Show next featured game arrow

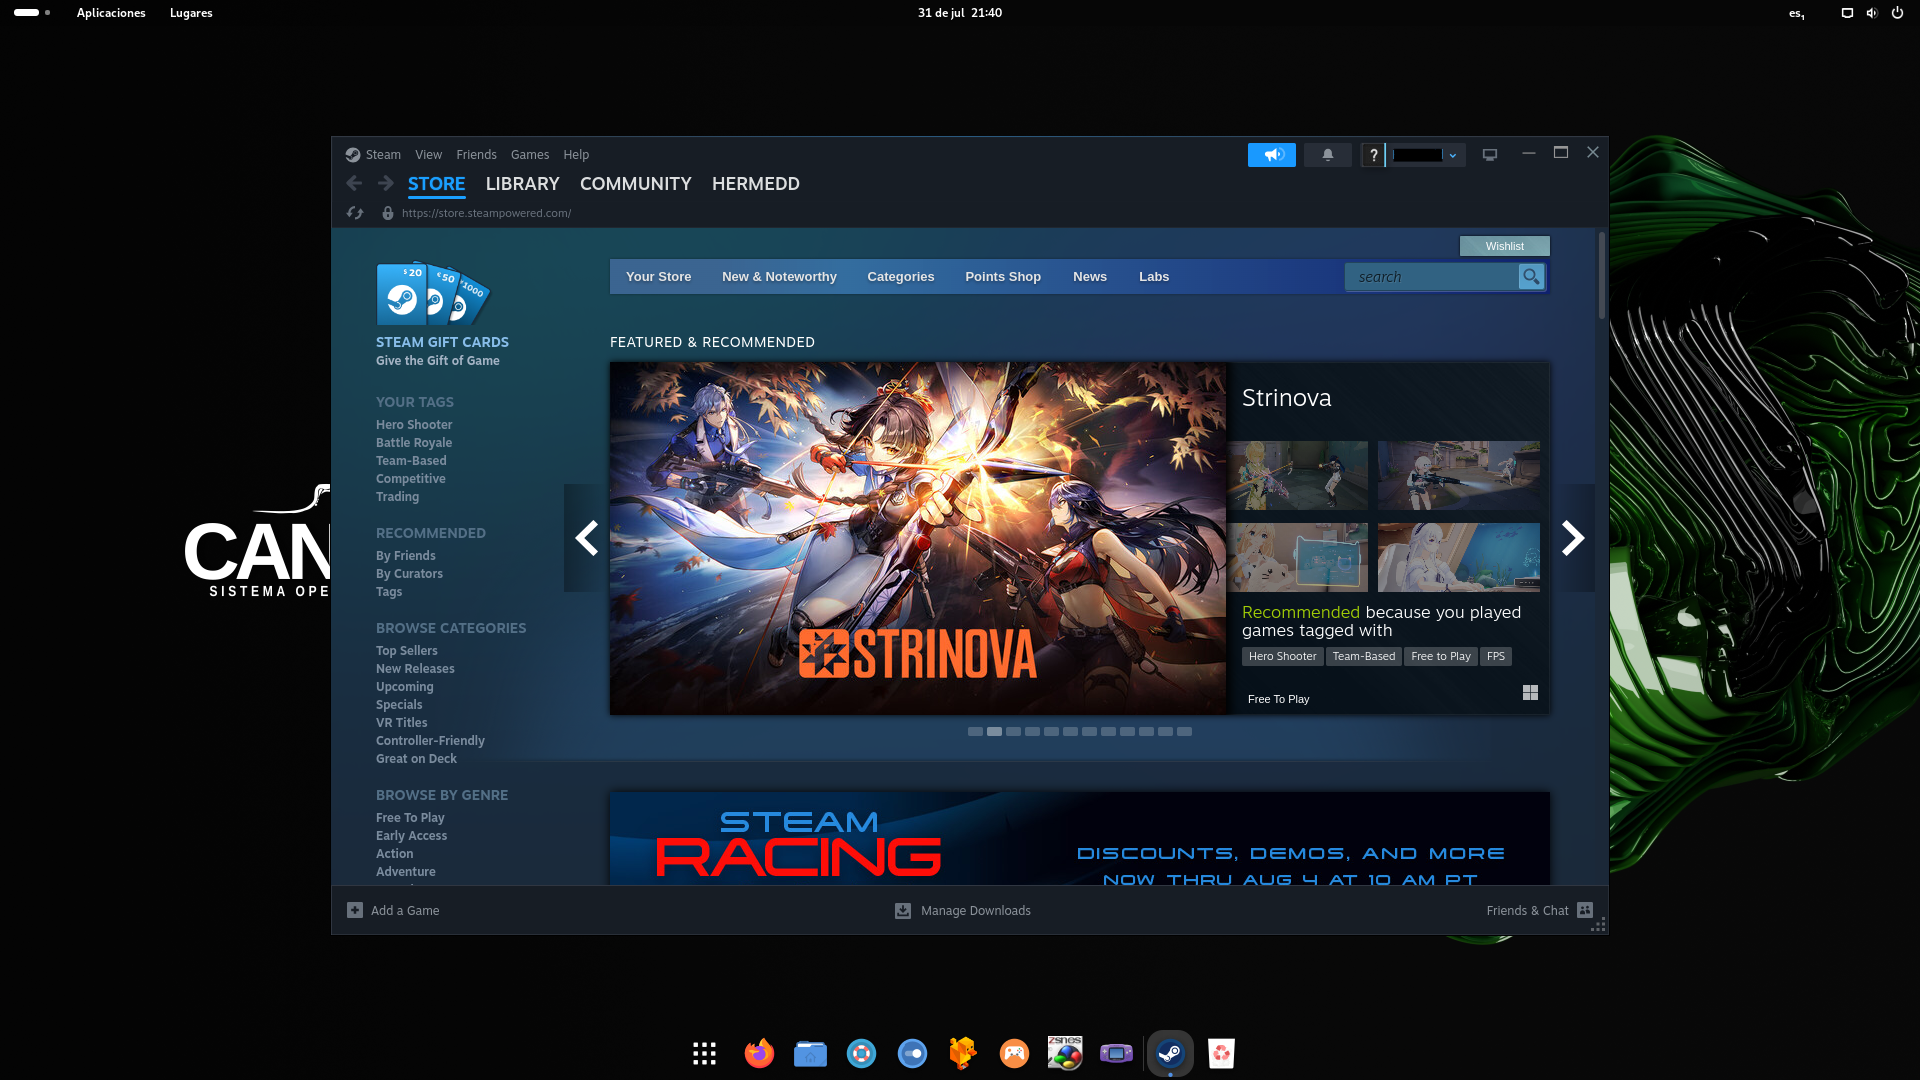[x=1573, y=538]
